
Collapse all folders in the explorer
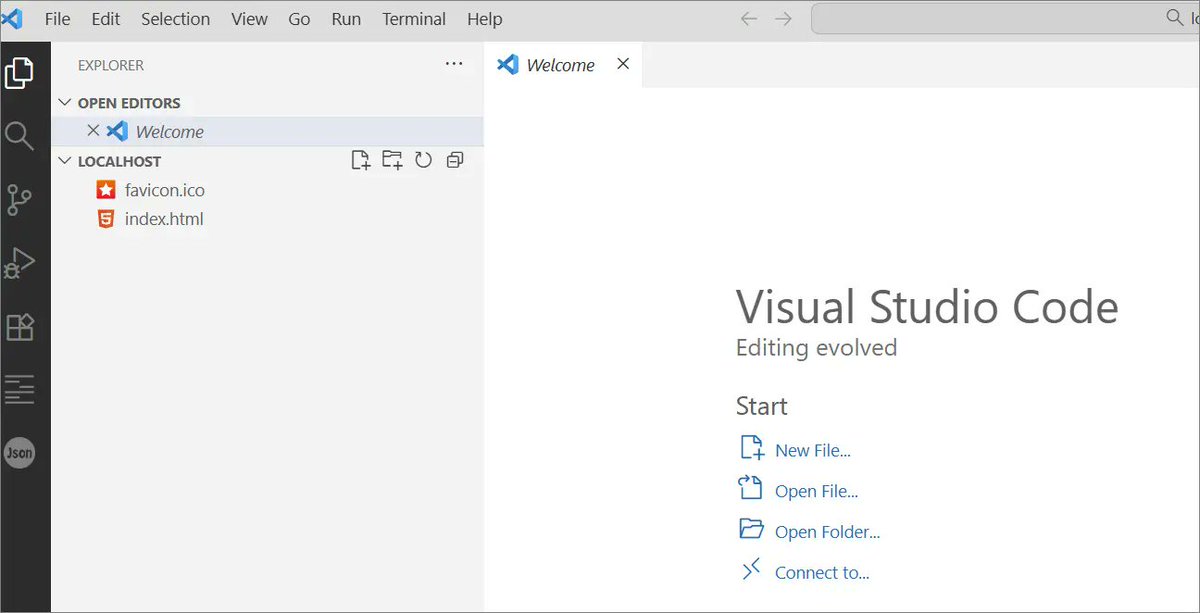(455, 160)
